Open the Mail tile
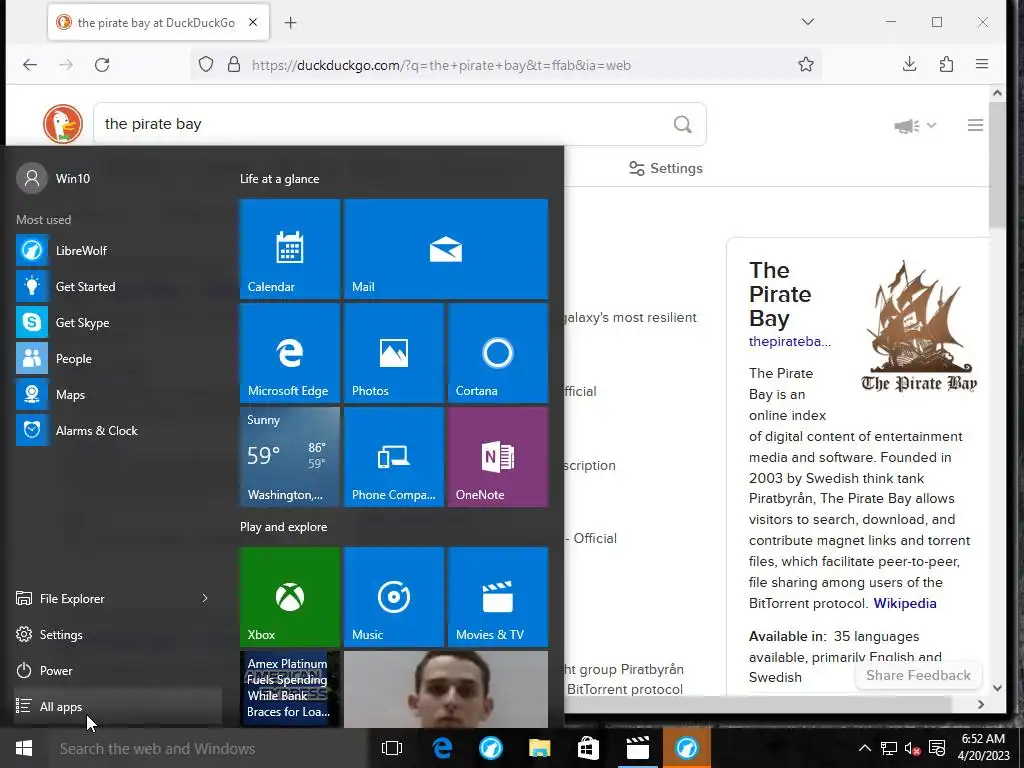Screen dimensions: 1024x768 [x=445, y=249]
